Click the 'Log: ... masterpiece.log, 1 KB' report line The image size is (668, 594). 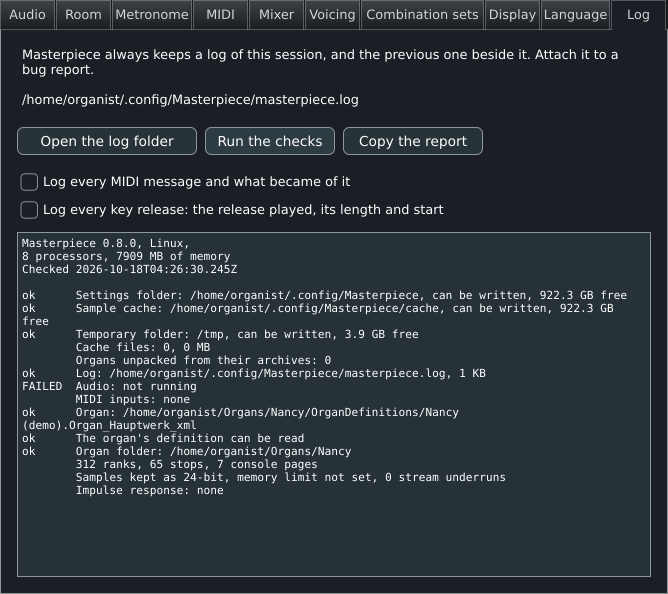[x=253, y=373]
